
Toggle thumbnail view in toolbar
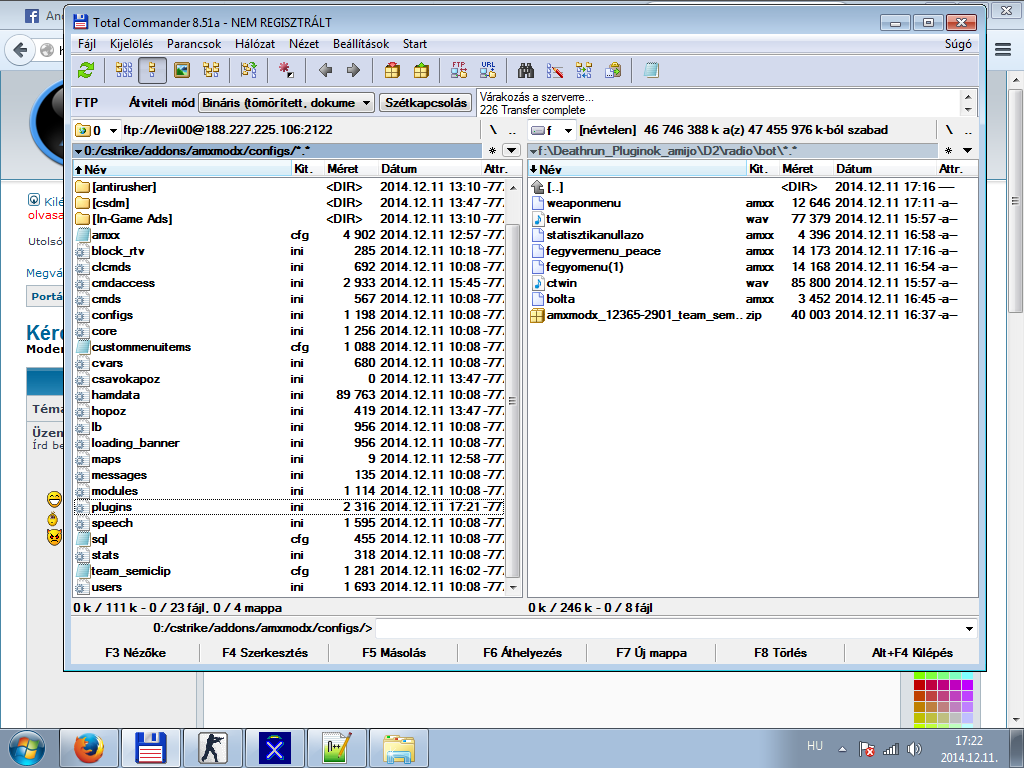coord(182,70)
